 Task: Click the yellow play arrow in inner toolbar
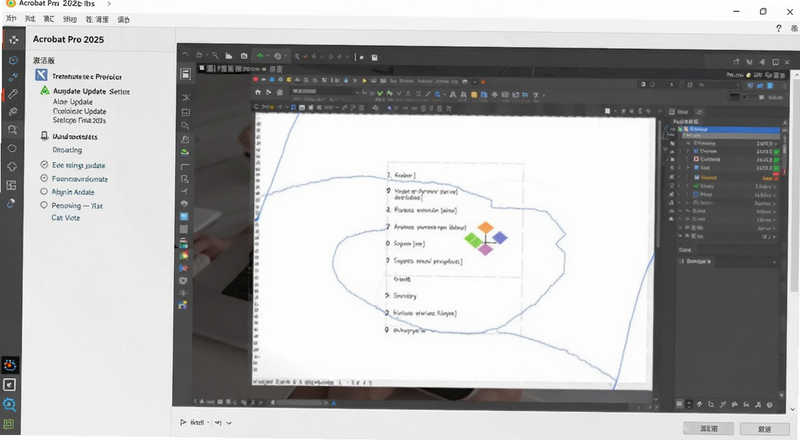coord(364,81)
